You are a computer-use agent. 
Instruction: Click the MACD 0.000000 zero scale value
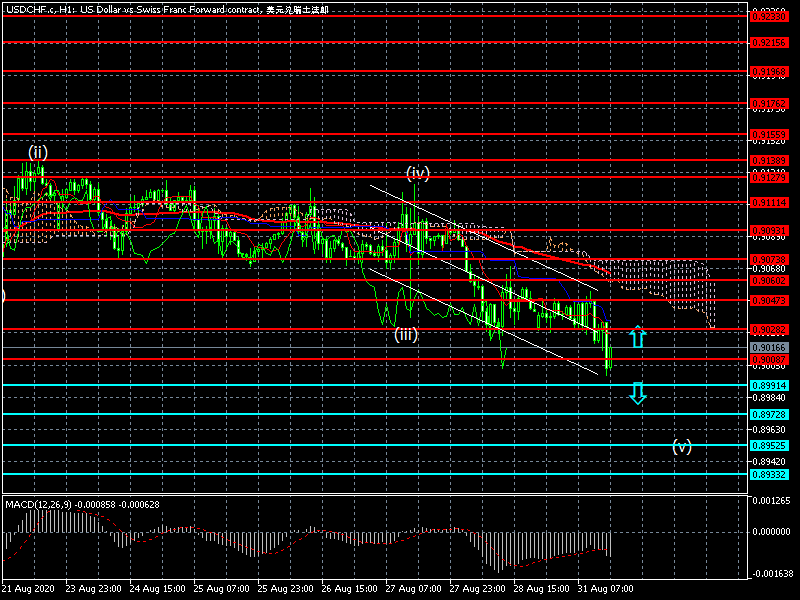[773, 532]
